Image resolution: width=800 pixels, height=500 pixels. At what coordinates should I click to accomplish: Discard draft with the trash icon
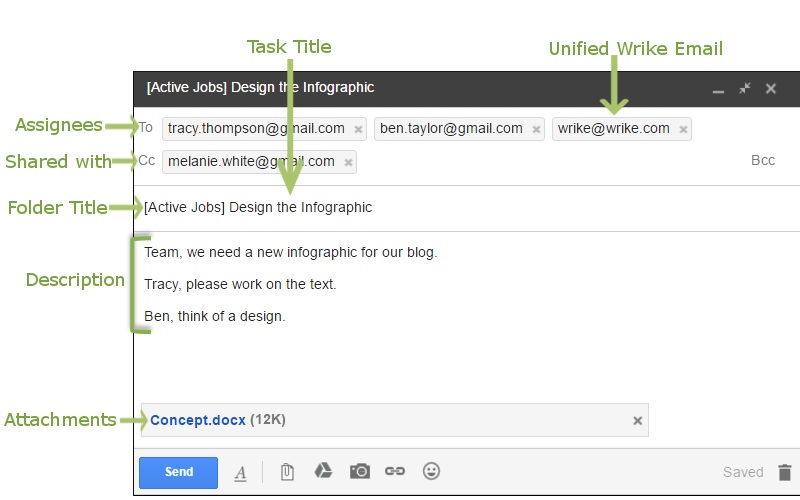pos(785,472)
